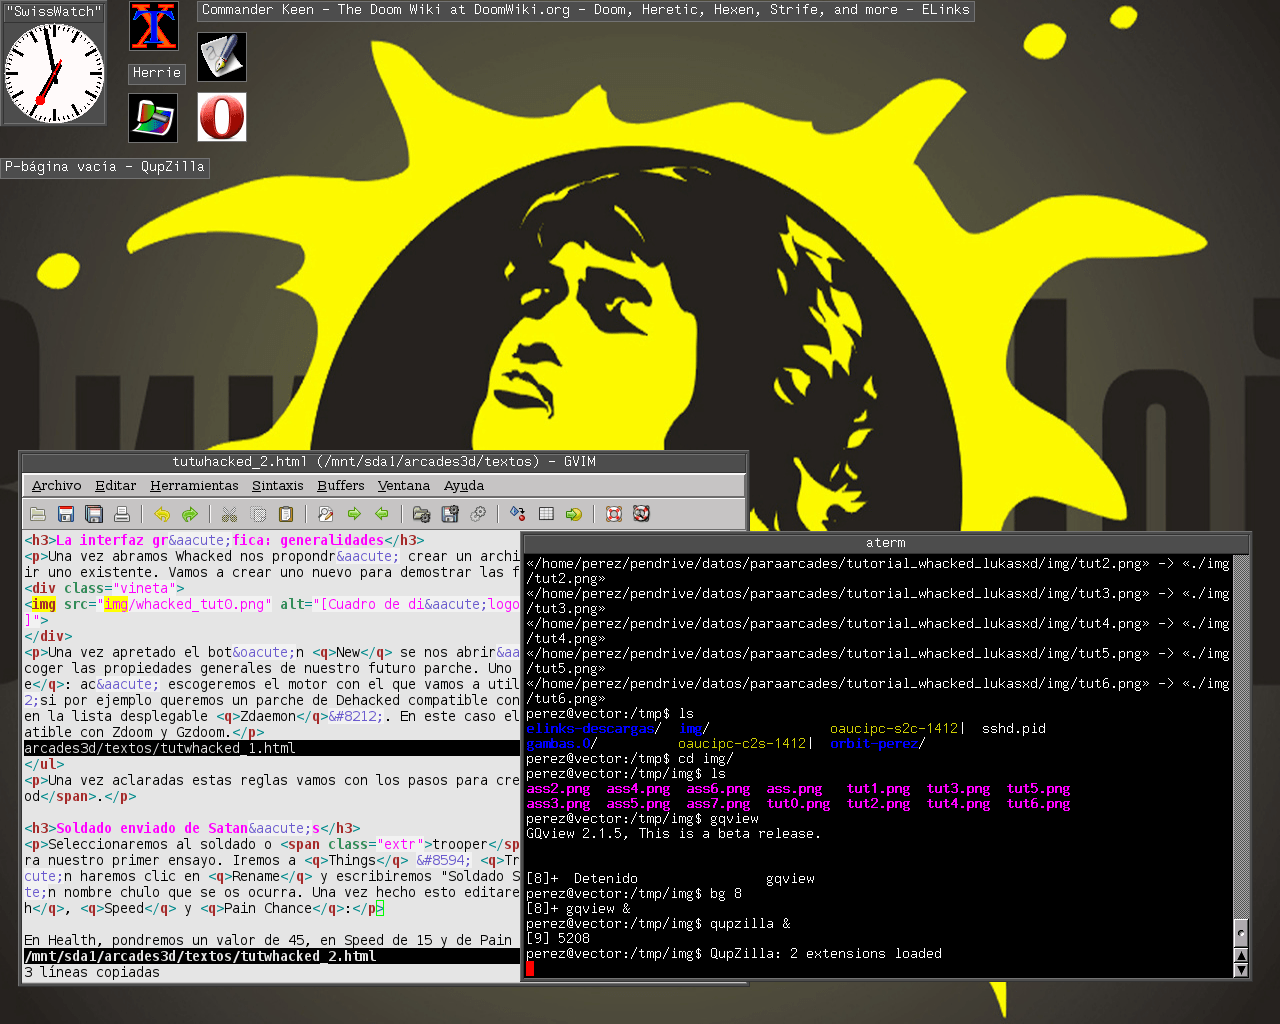Open the Editar menu in GVIM
The image size is (1280, 1024).
click(x=115, y=486)
